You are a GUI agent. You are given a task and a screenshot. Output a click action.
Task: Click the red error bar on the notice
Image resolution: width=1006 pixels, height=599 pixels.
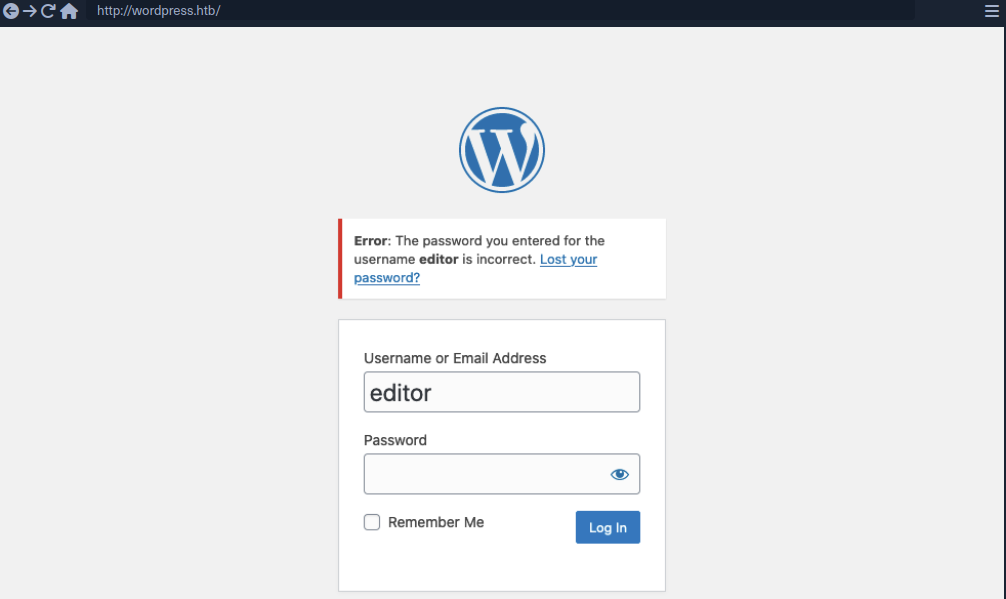[x=340, y=258]
